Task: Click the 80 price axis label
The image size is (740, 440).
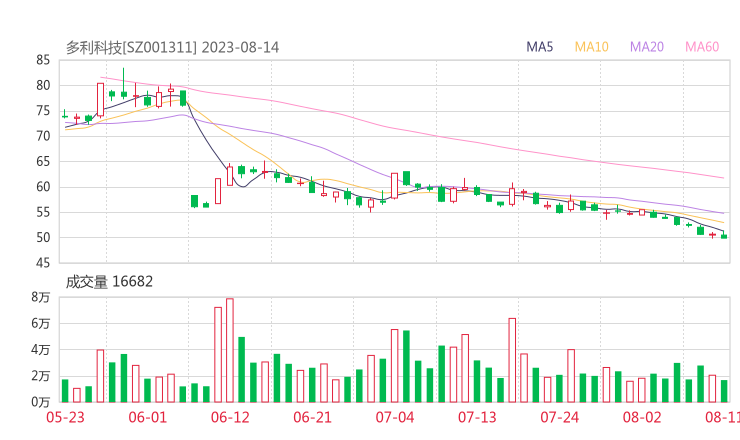Action: click(42, 85)
